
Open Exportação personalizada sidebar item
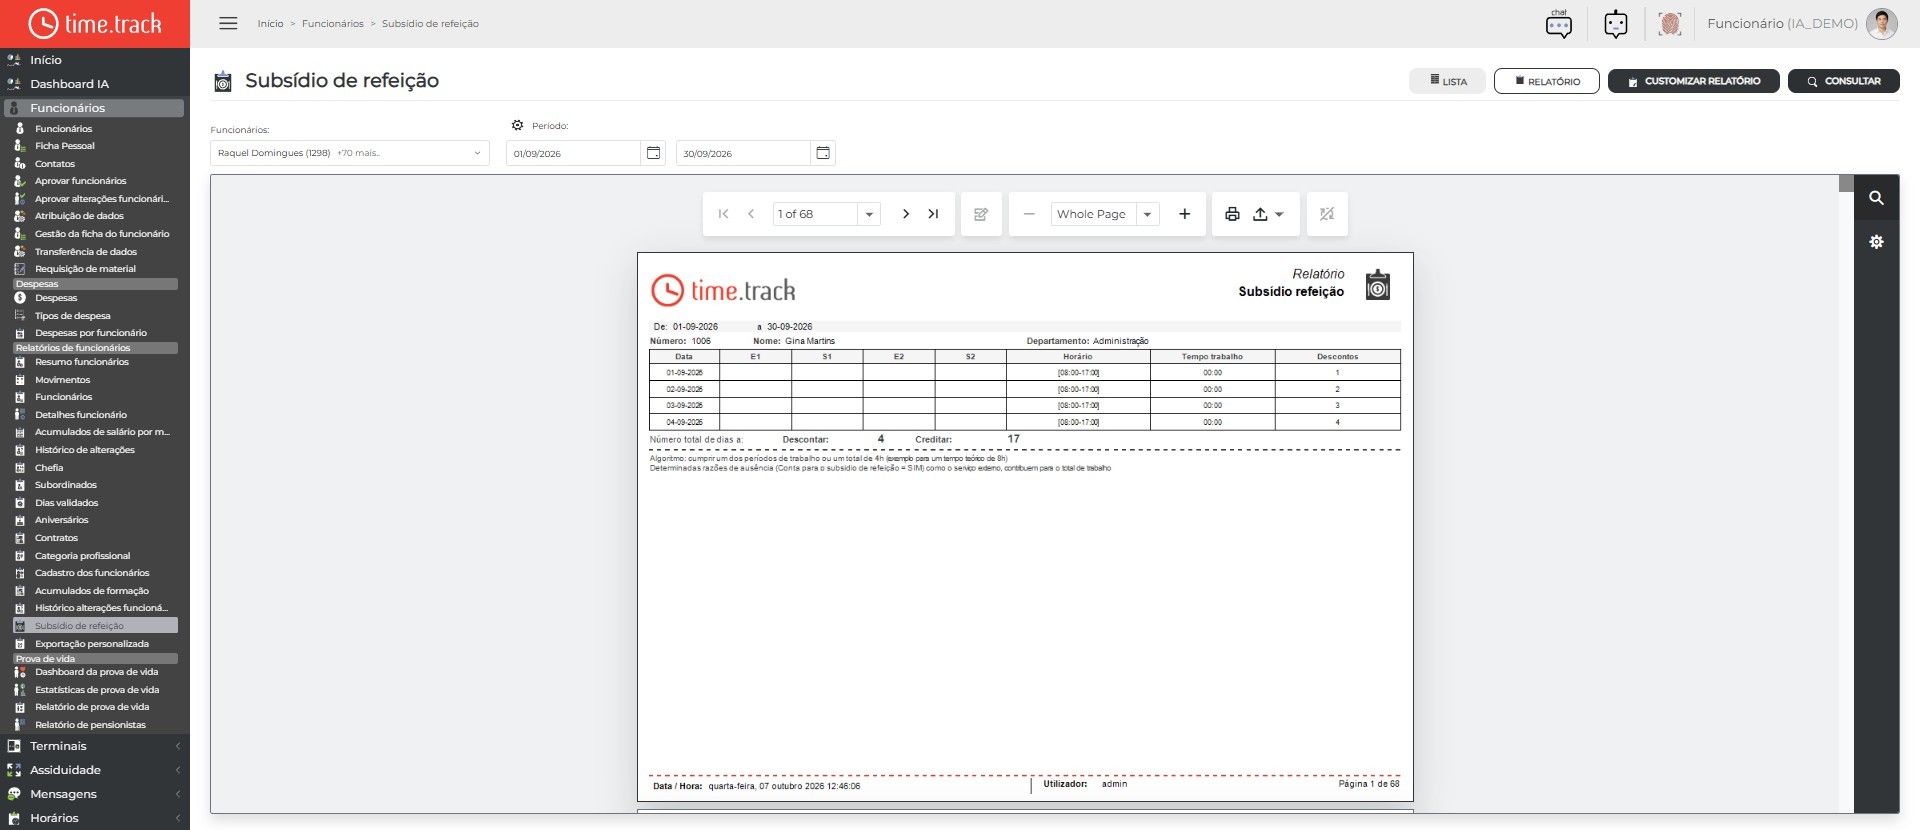(x=91, y=644)
